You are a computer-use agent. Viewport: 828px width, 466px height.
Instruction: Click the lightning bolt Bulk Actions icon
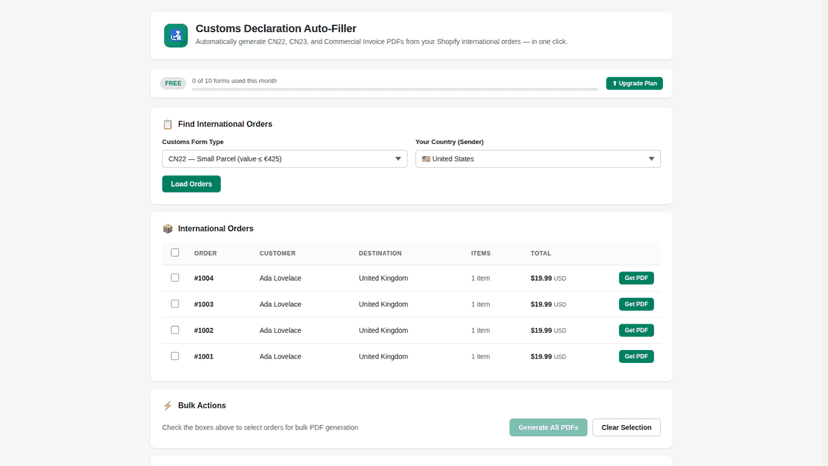(167, 406)
